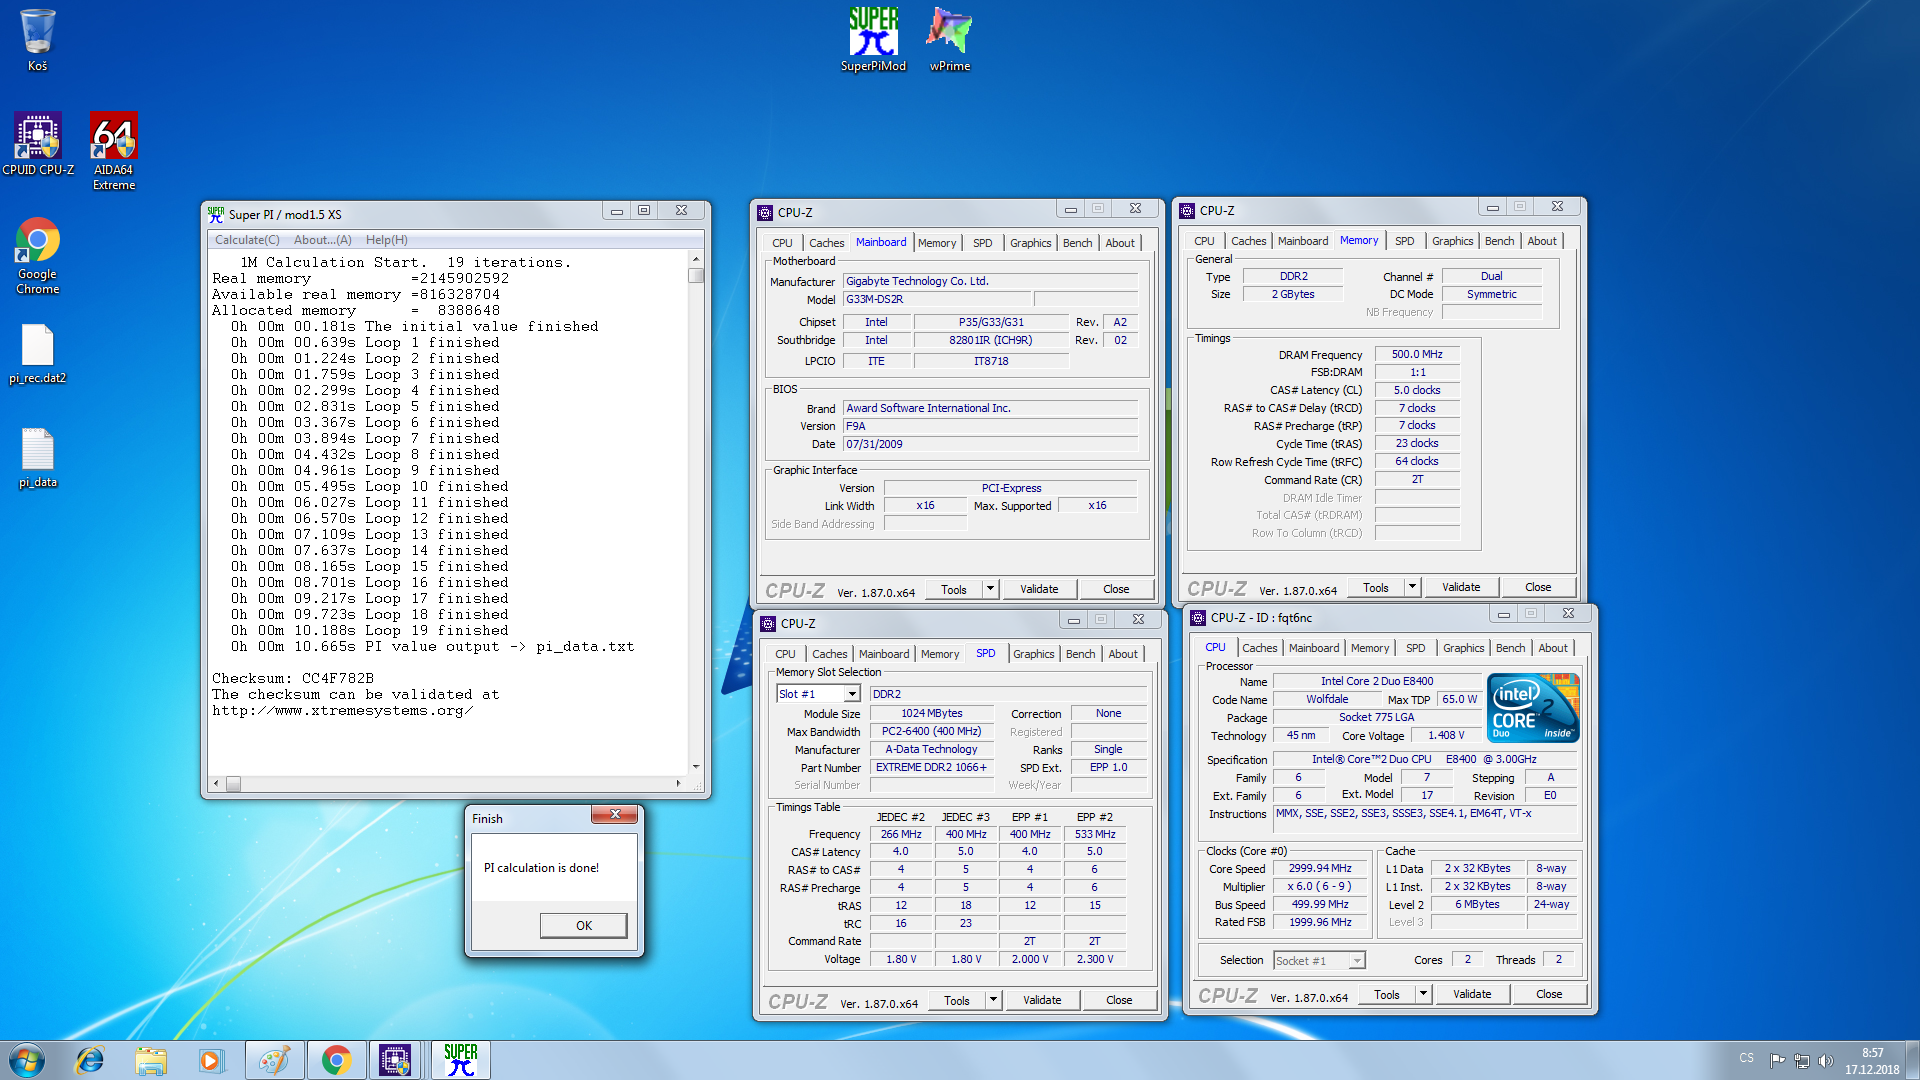Open SuperPiMod desktop shortcut
Viewport: 1920px width, 1080px height.
pos(873,40)
